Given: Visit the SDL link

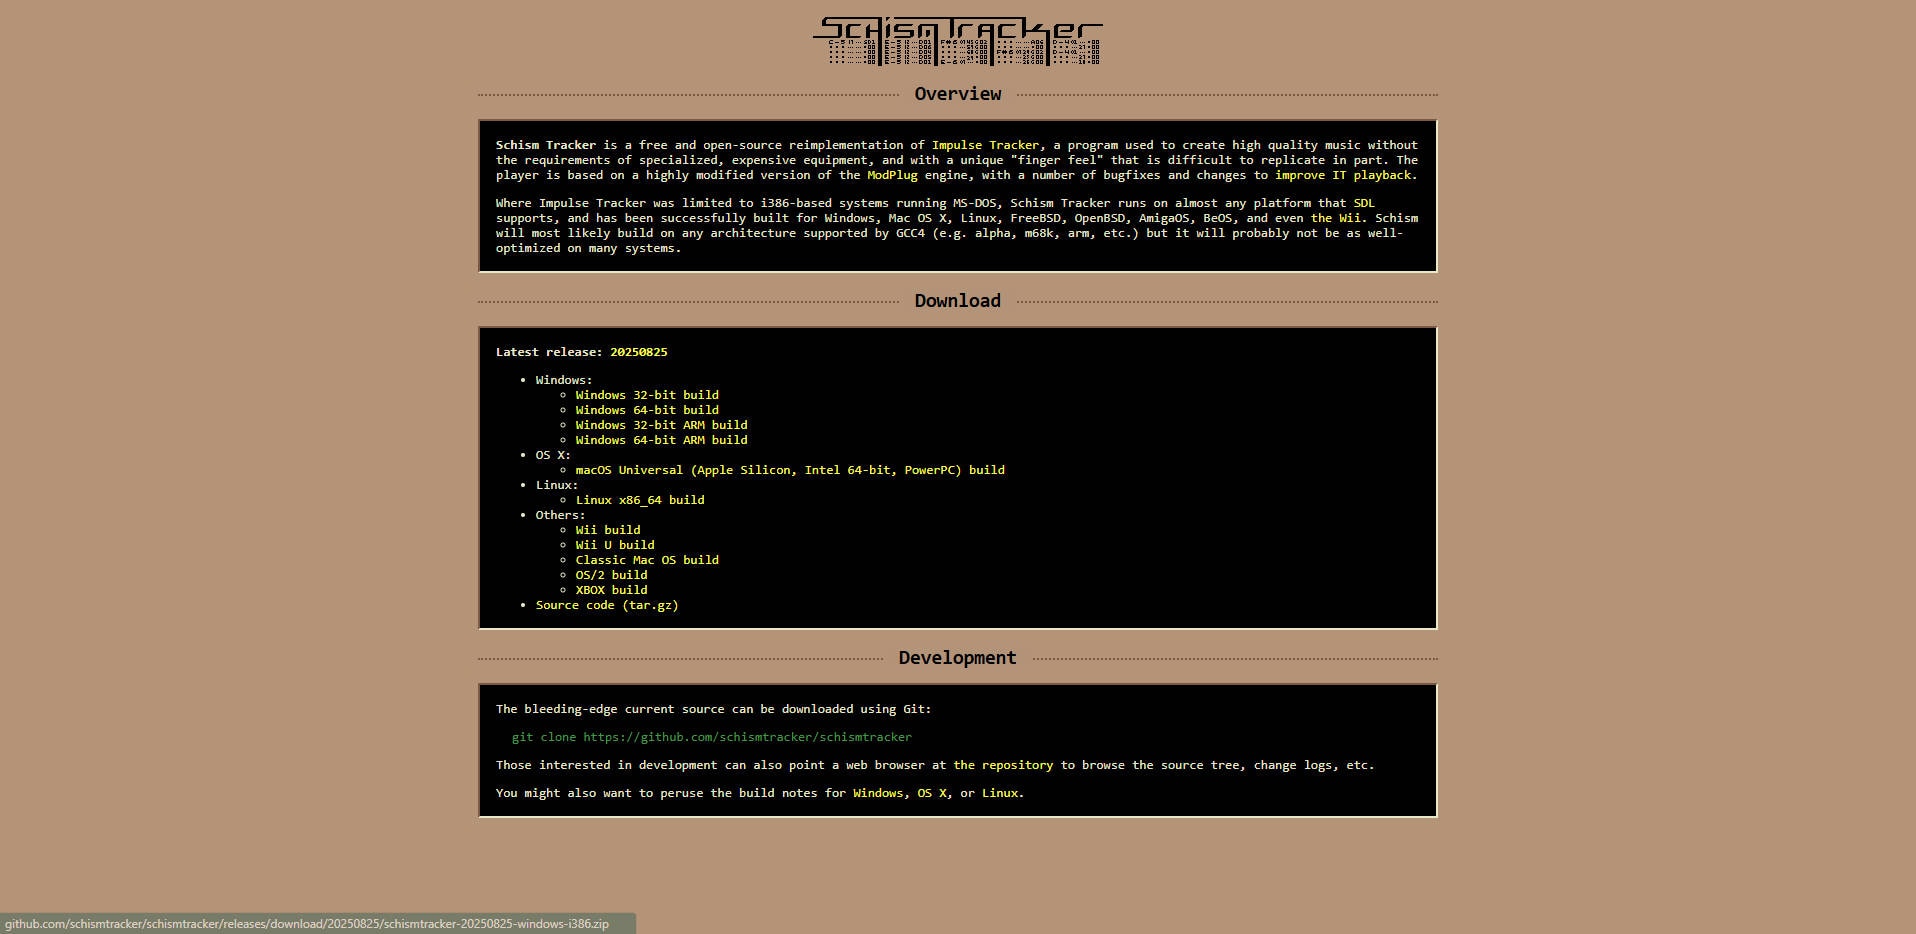Looking at the screenshot, I should pyautogui.click(x=1364, y=203).
